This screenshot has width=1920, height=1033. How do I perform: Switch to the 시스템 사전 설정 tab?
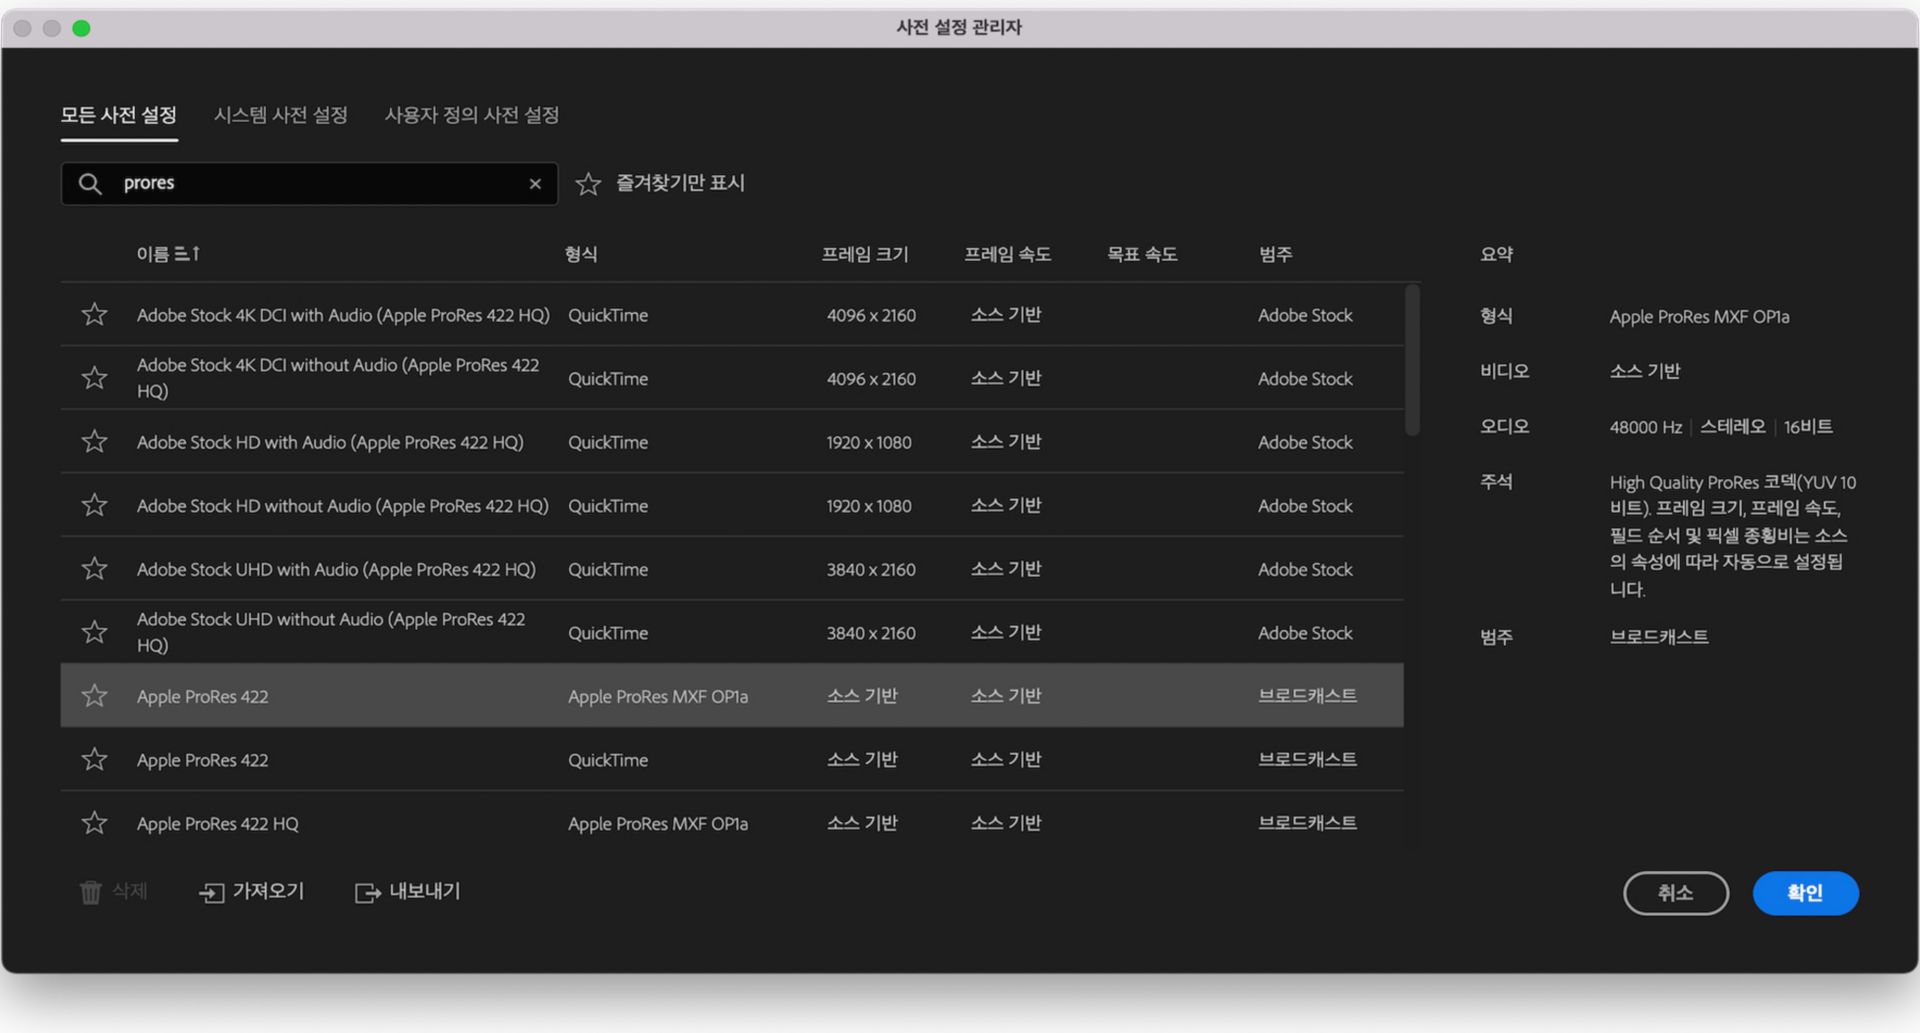[x=281, y=115]
